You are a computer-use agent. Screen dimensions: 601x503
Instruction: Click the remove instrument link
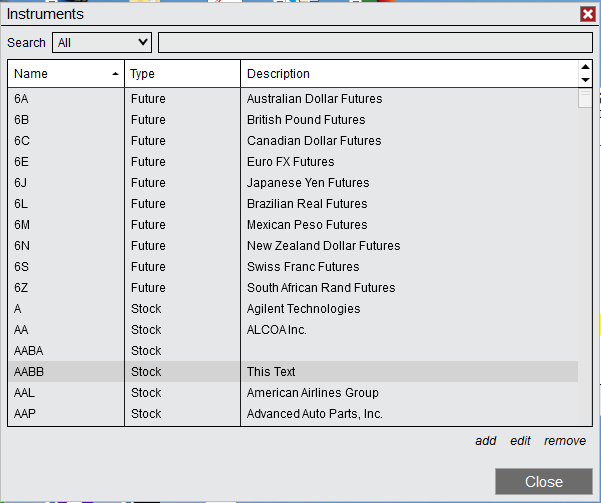(565, 441)
